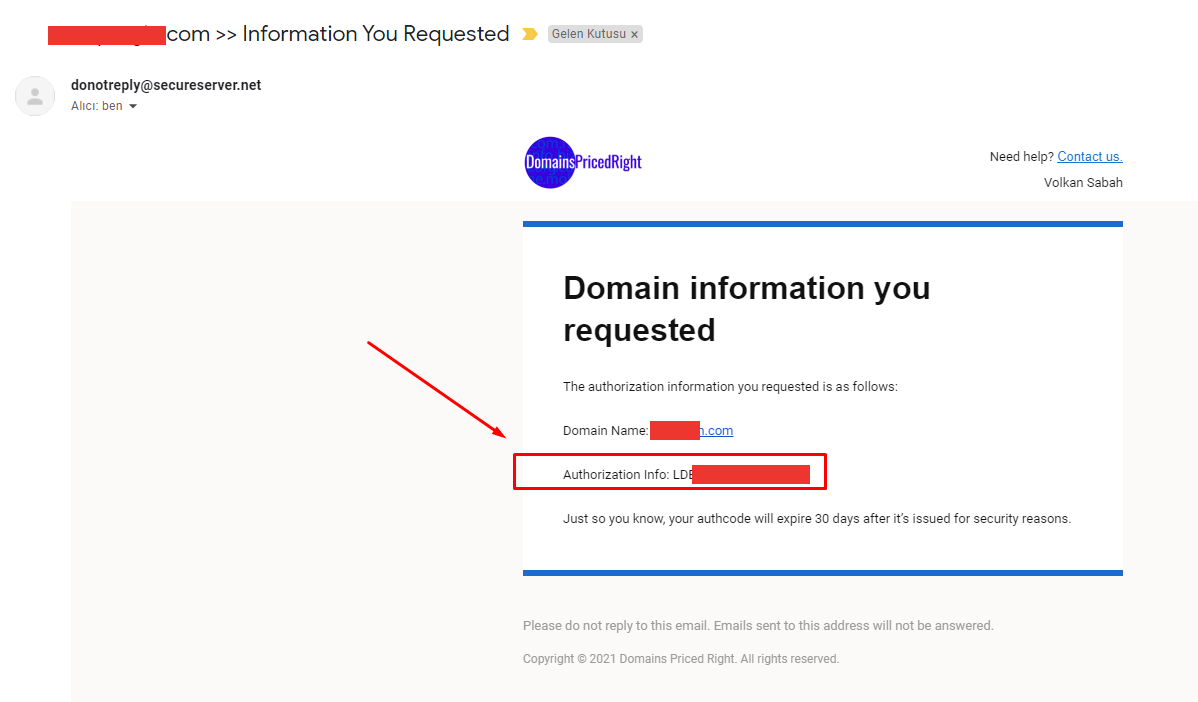
Task: Remove the Gelen Kutusu label with x
Action: tap(634, 34)
